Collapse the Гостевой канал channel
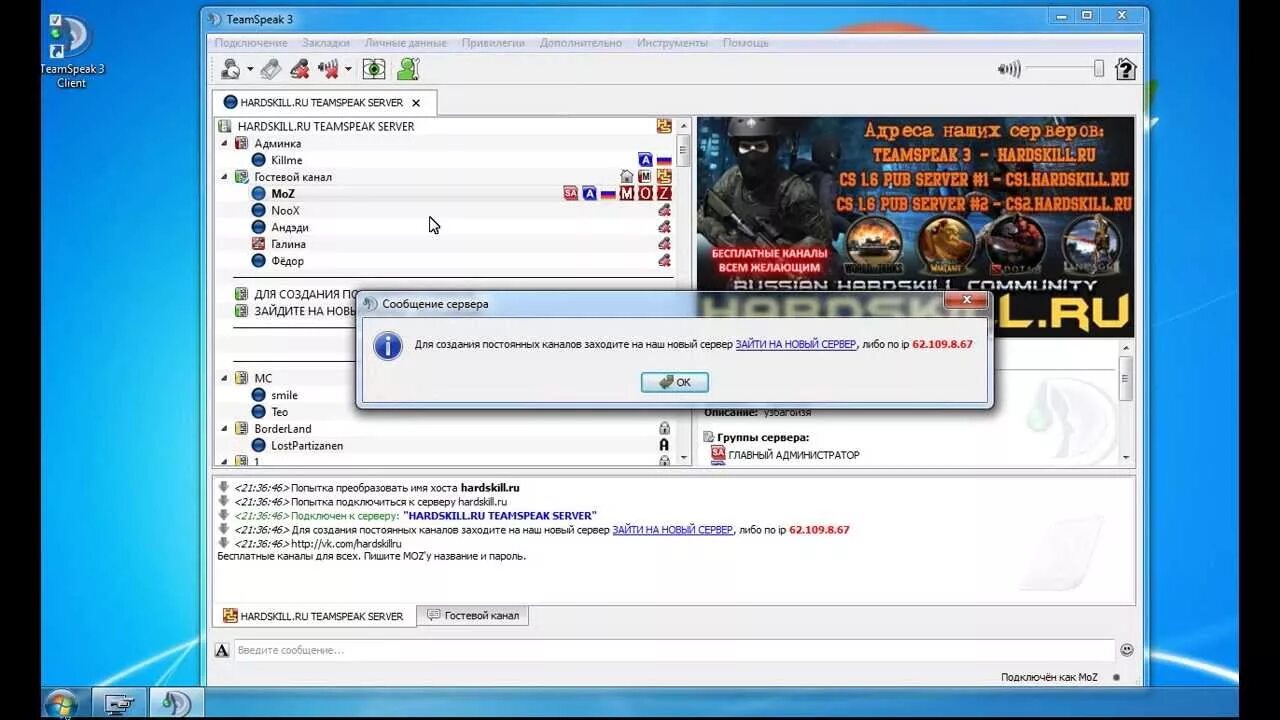The width and height of the screenshot is (1280, 720). [224, 177]
